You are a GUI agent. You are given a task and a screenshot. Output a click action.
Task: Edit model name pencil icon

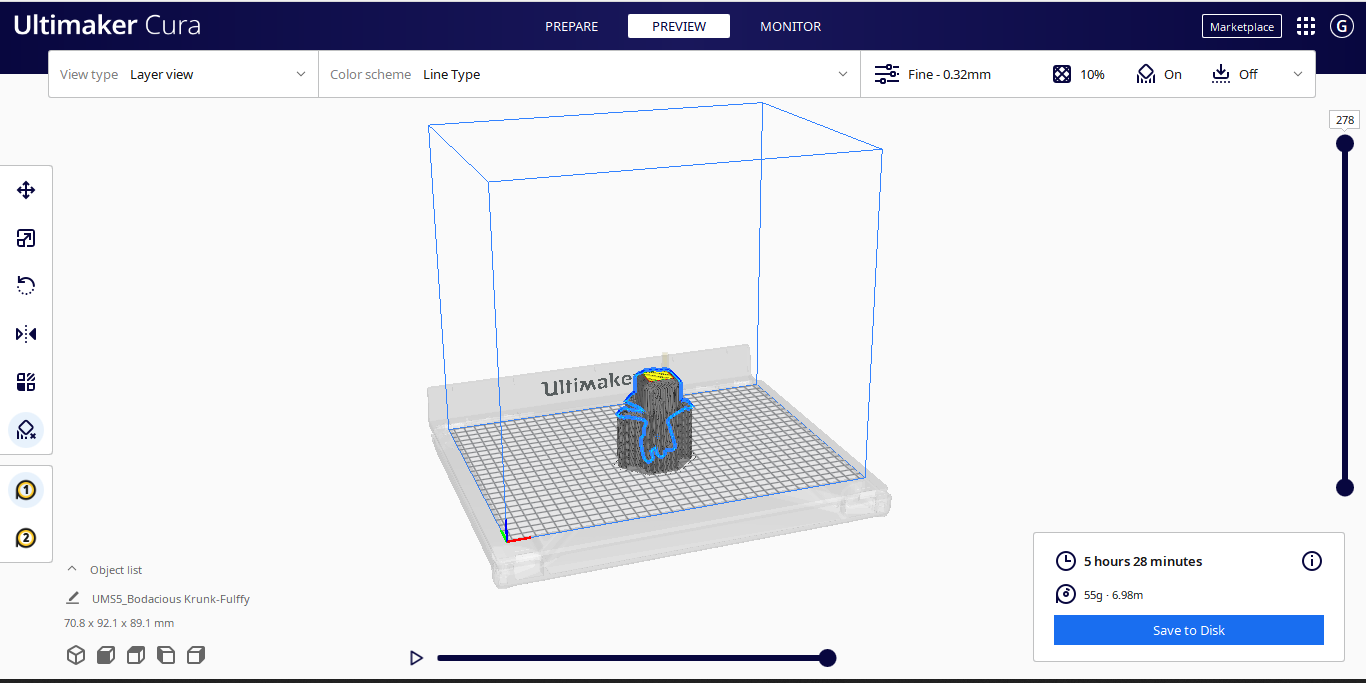pyautogui.click(x=73, y=598)
